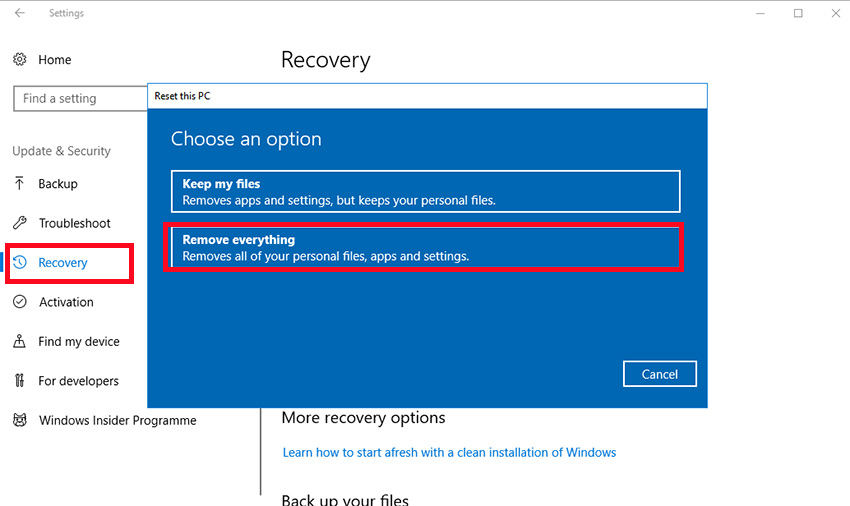Viewport: 850px width, 506px height.
Task: Click the Troubleshoot wrench icon
Action: pyautogui.click(x=20, y=223)
